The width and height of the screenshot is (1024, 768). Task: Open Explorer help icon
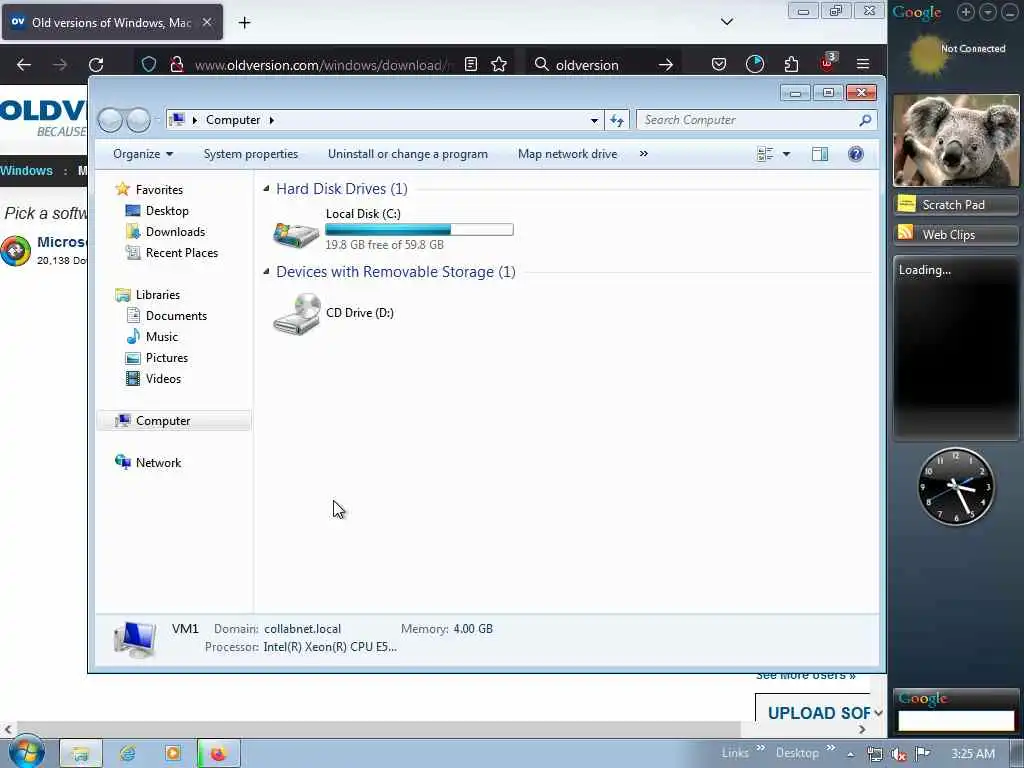tap(856, 154)
